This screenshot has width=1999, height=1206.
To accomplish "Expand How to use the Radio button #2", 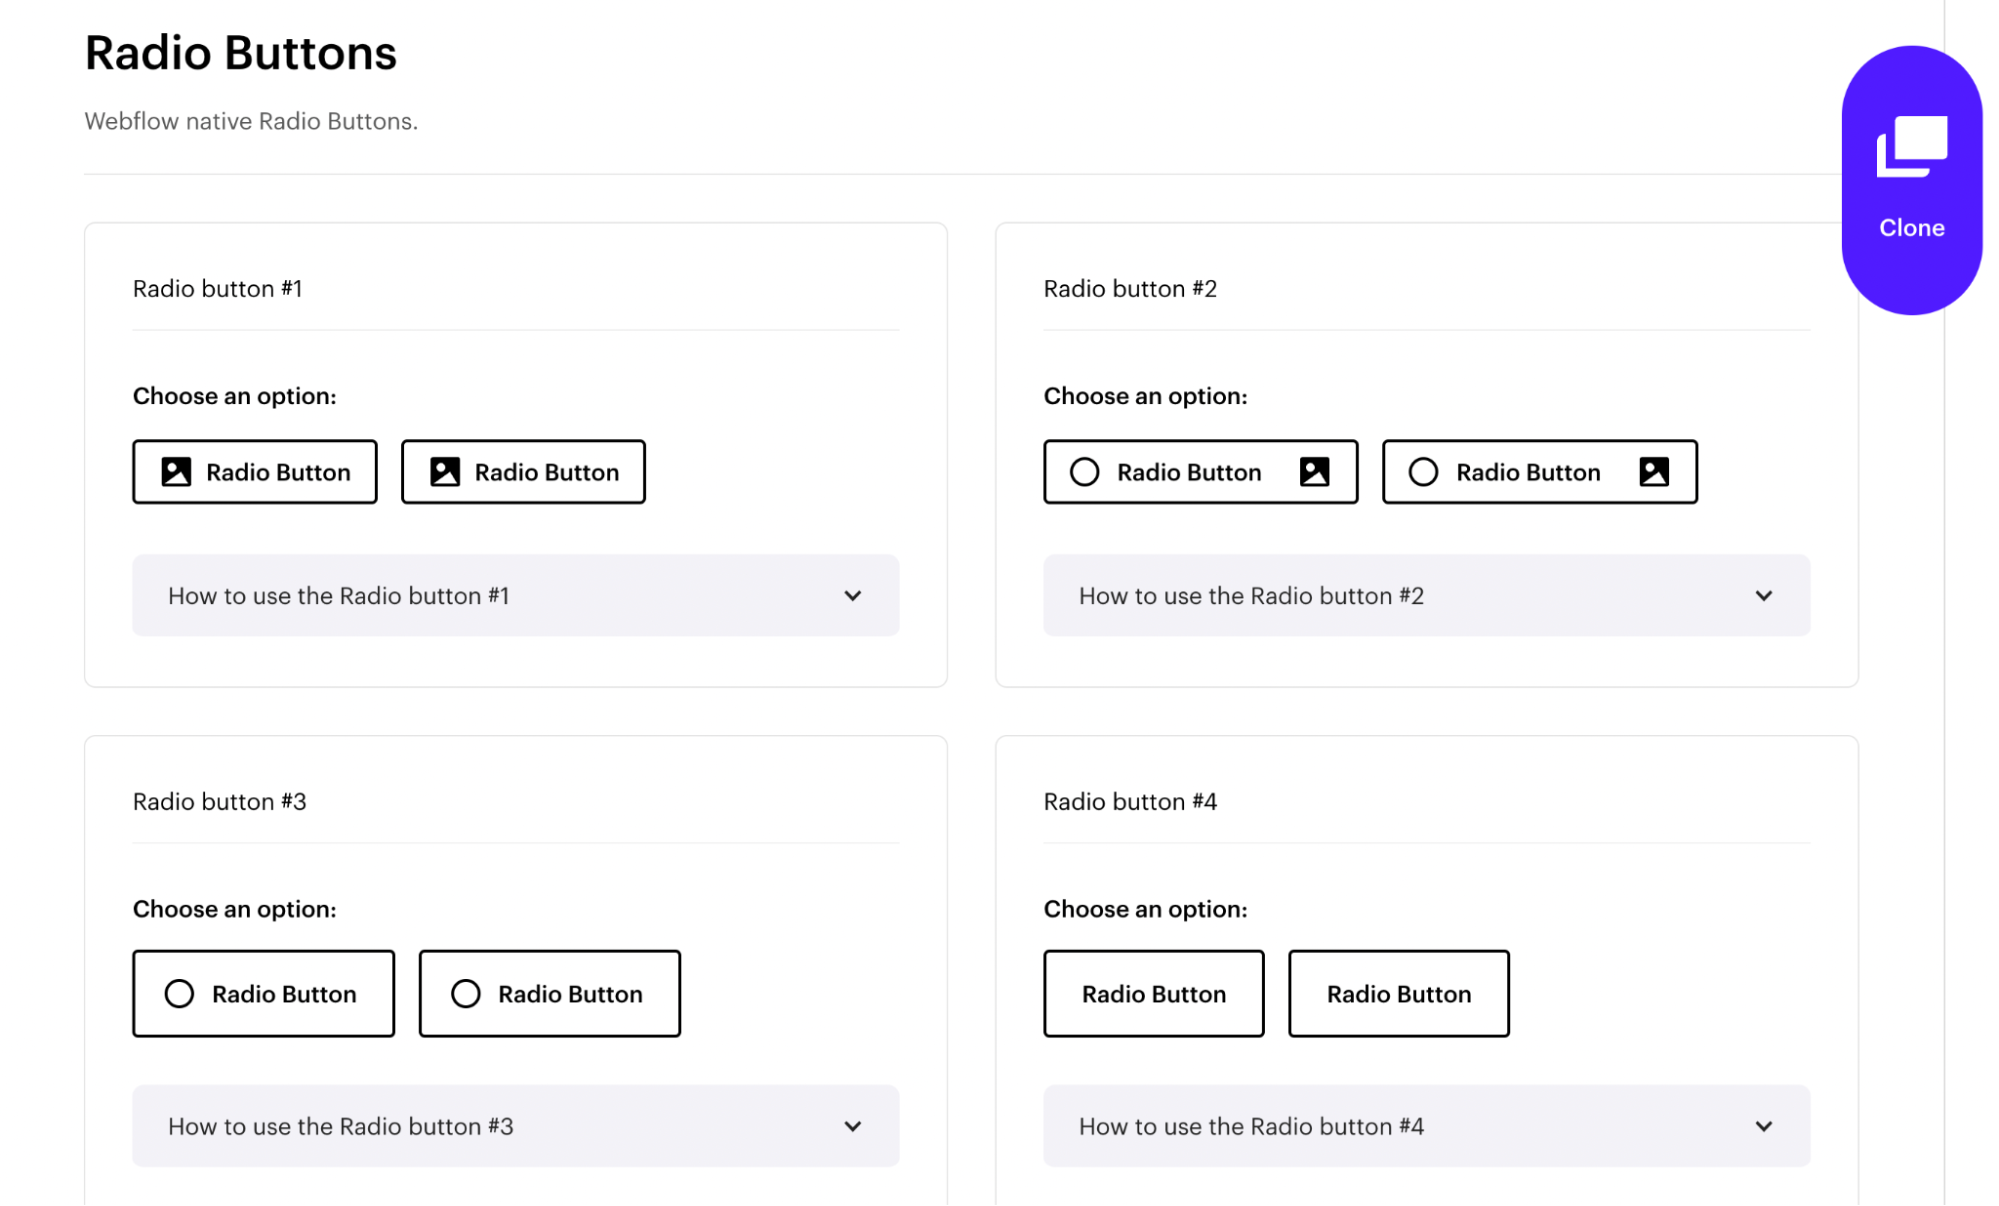I will 1426,596.
